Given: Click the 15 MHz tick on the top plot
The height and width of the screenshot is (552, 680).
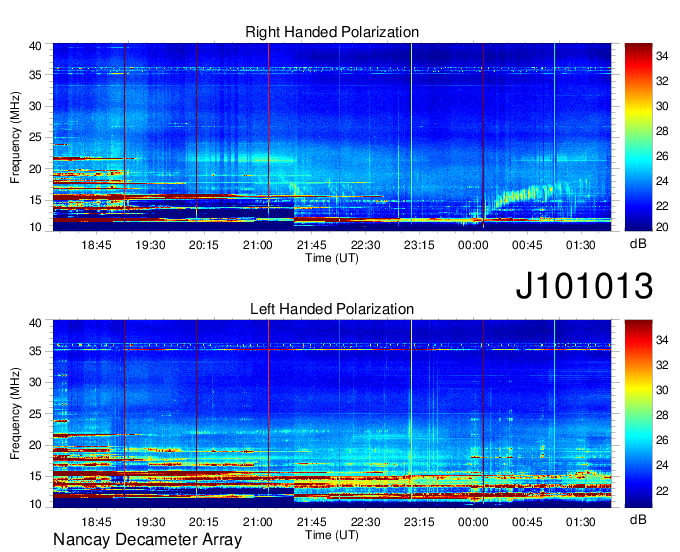Looking at the screenshot, I should (35, 200).
